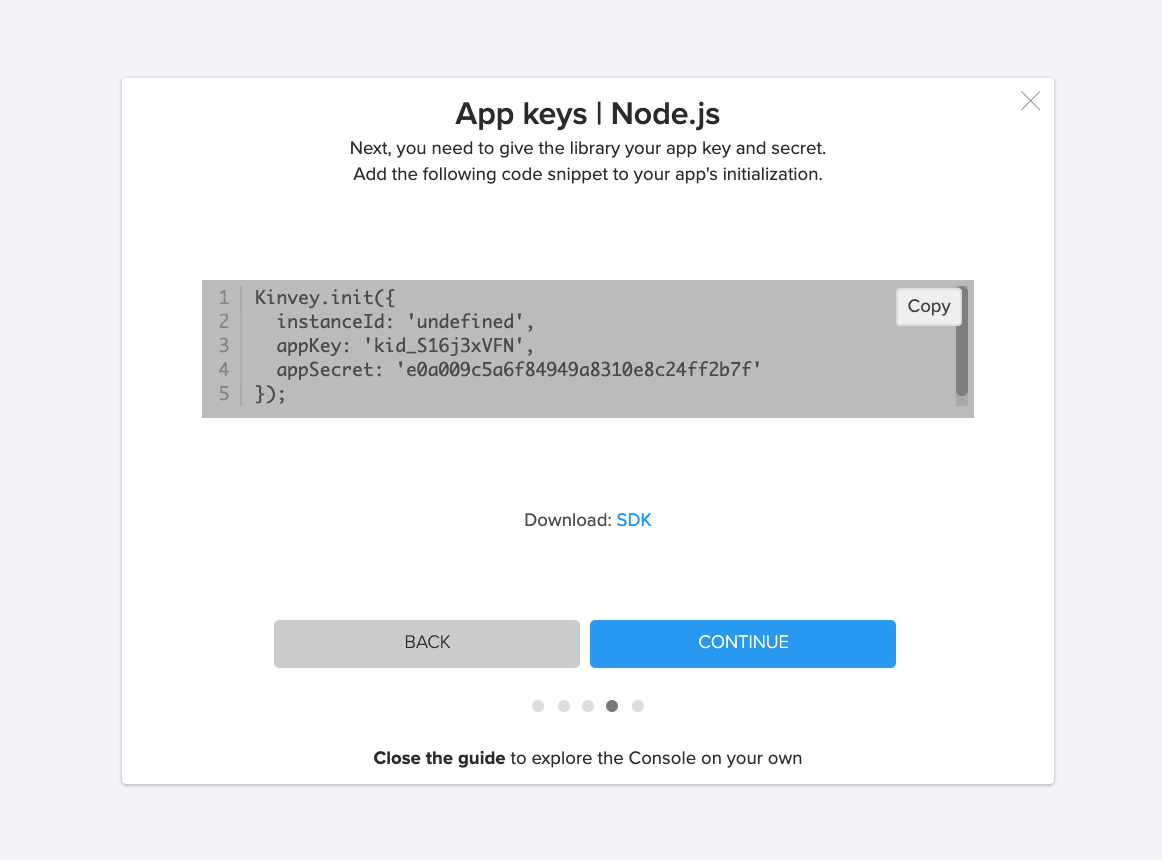
Task: Go to the third pagination dot
Action: [588, 706]
